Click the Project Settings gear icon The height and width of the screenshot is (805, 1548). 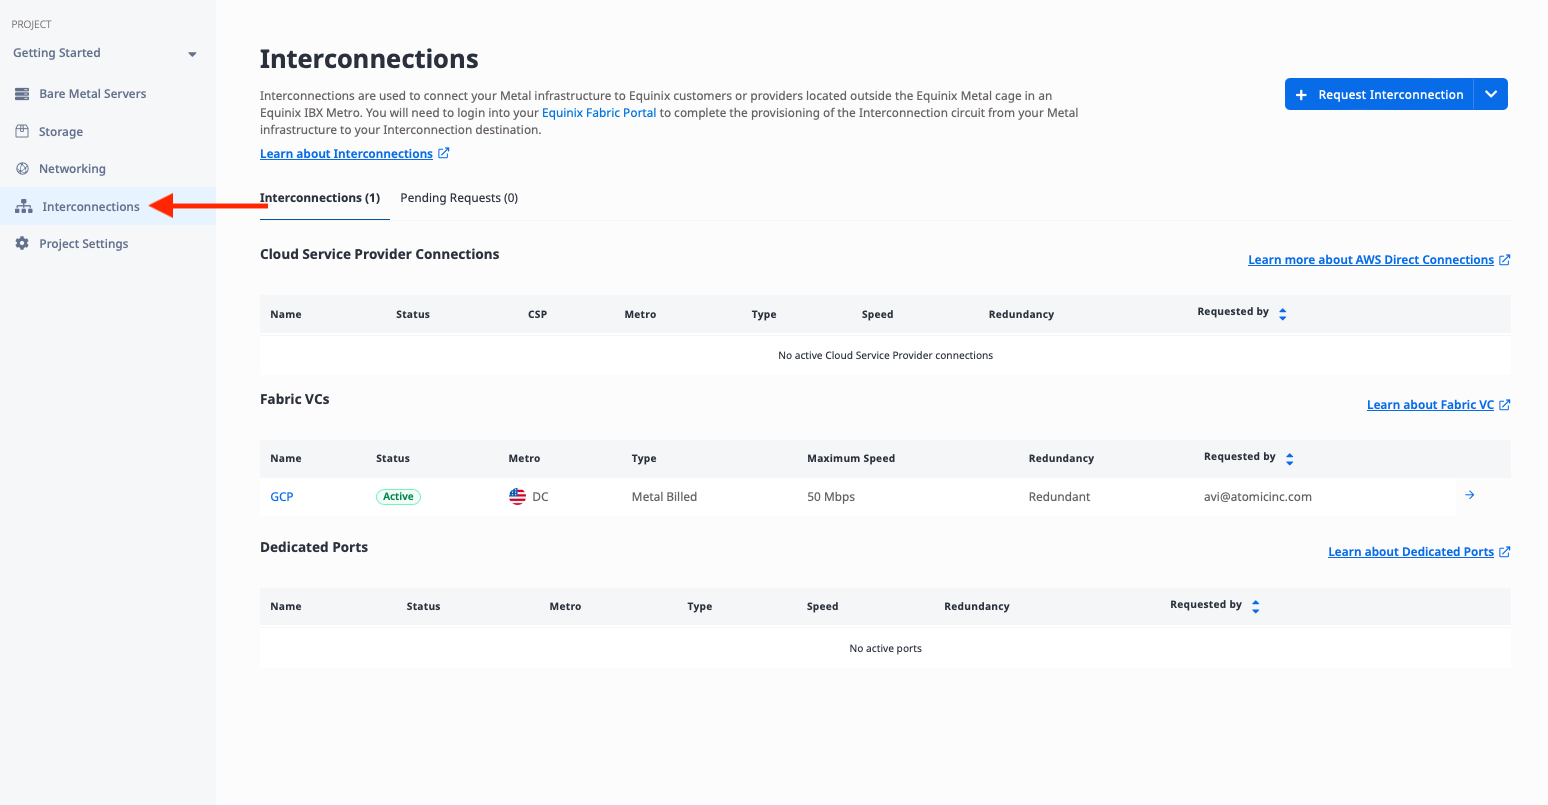(22, 243)
